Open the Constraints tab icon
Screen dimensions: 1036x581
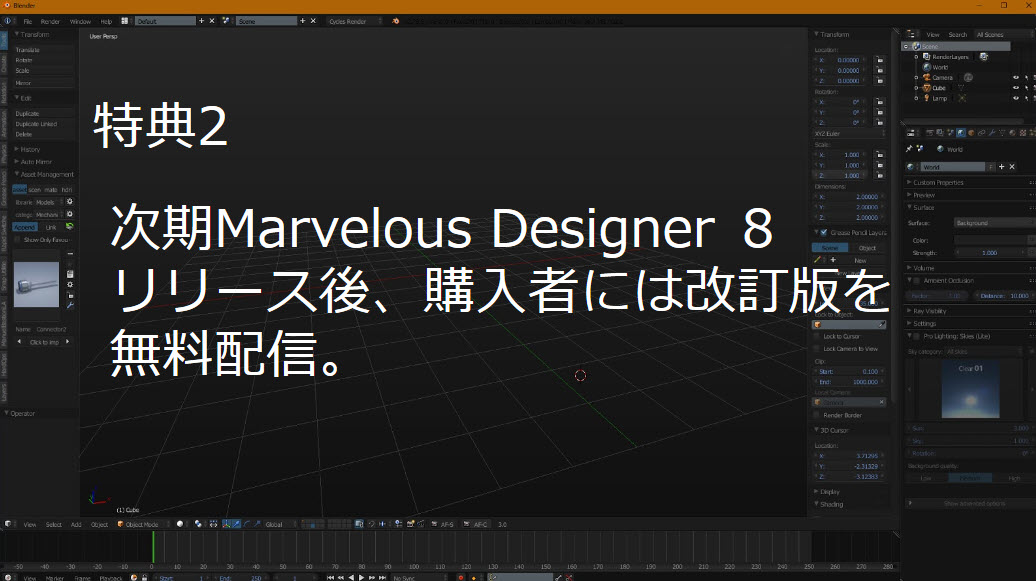[981, 133]
